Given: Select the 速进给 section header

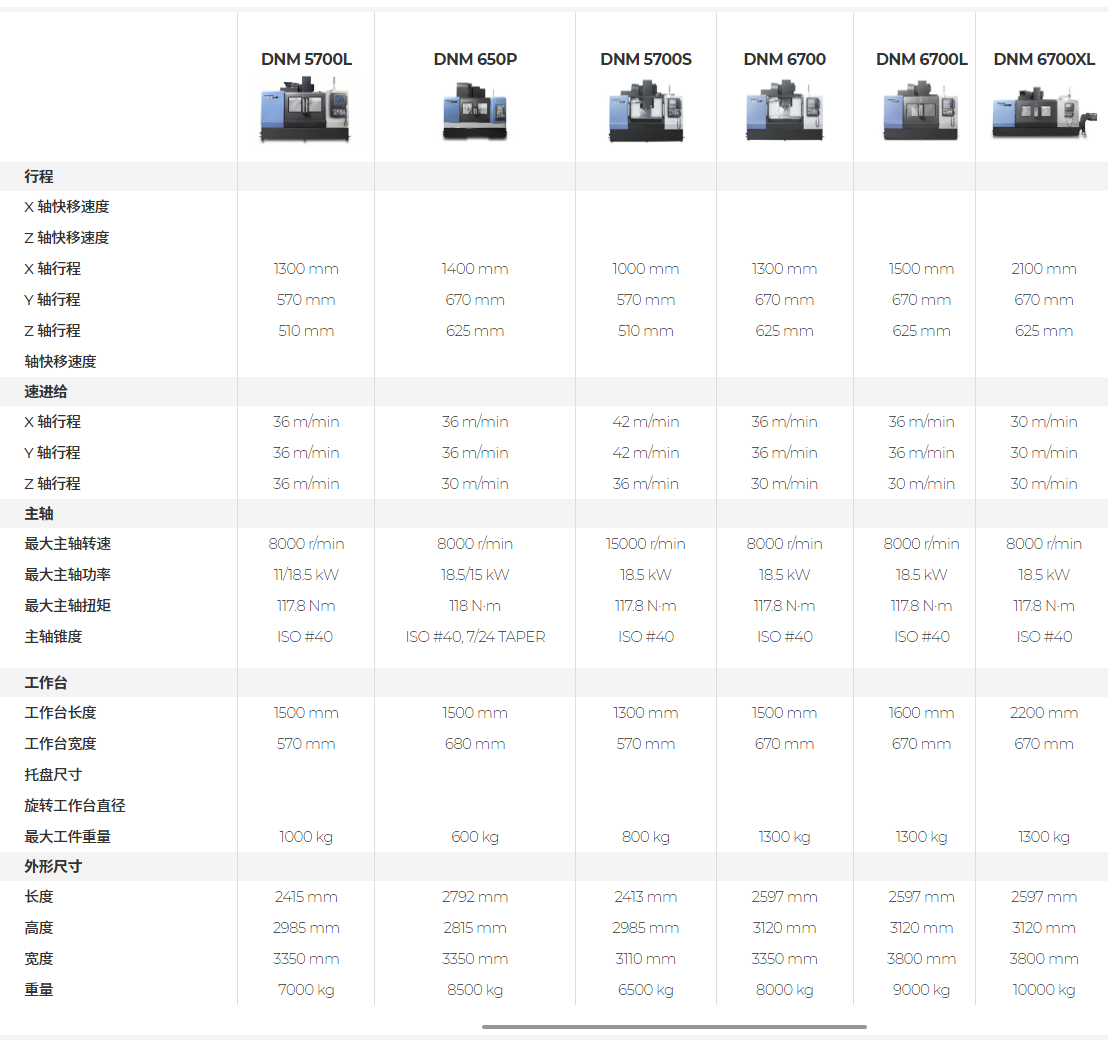Looking at the screenshot, I should point(46,391).
